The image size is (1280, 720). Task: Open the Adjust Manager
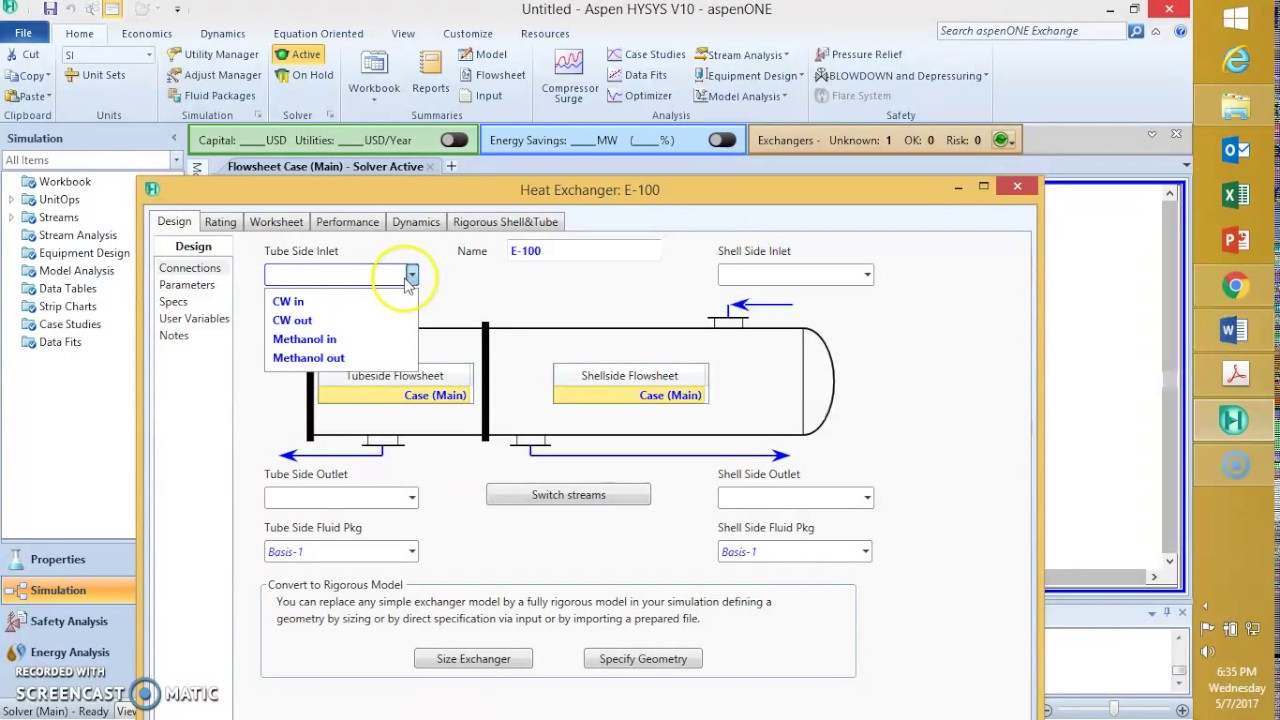pyautogui.click(x=213, y=75)
